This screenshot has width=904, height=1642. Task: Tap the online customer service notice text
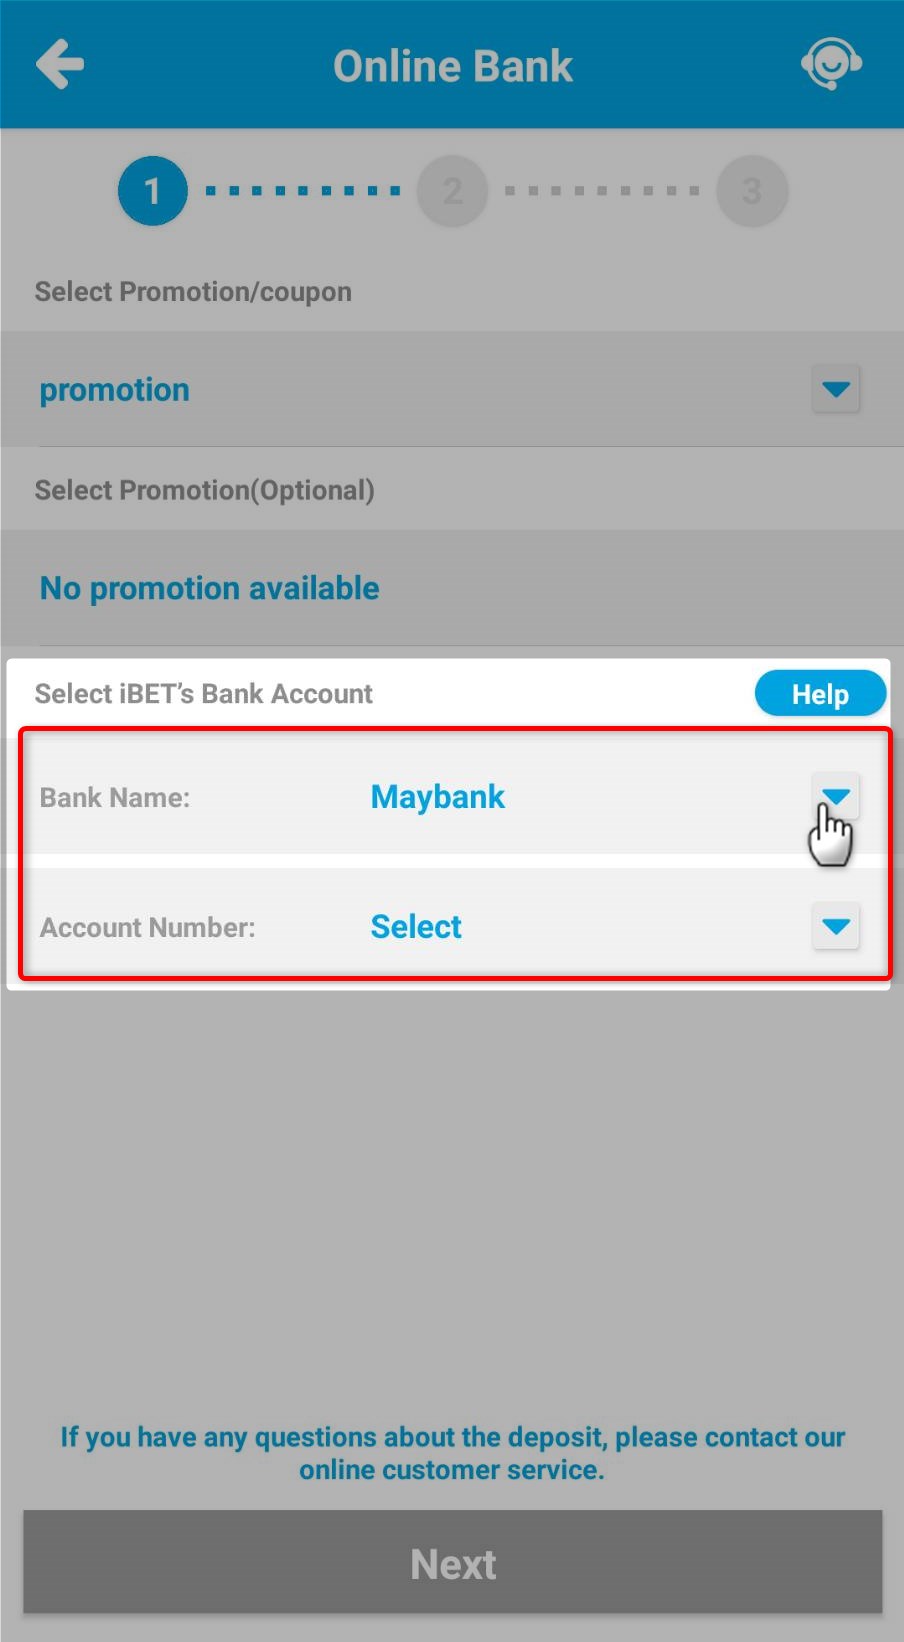[x=452, y=1453]
